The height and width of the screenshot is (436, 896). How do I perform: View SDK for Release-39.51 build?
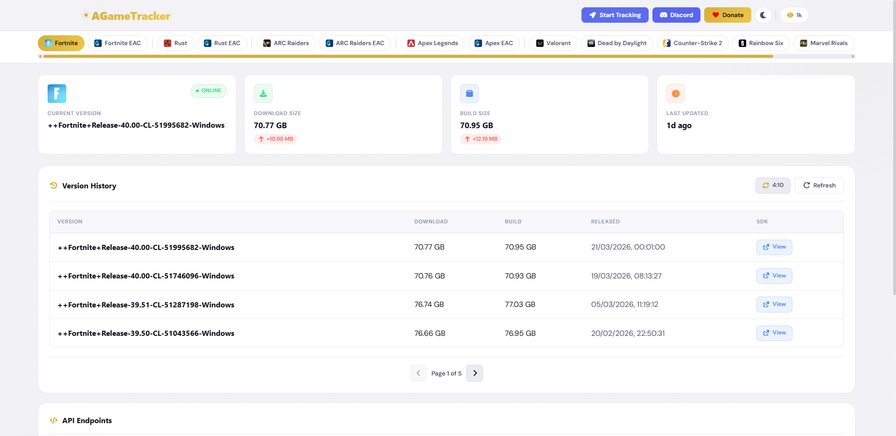click(774, 304)
